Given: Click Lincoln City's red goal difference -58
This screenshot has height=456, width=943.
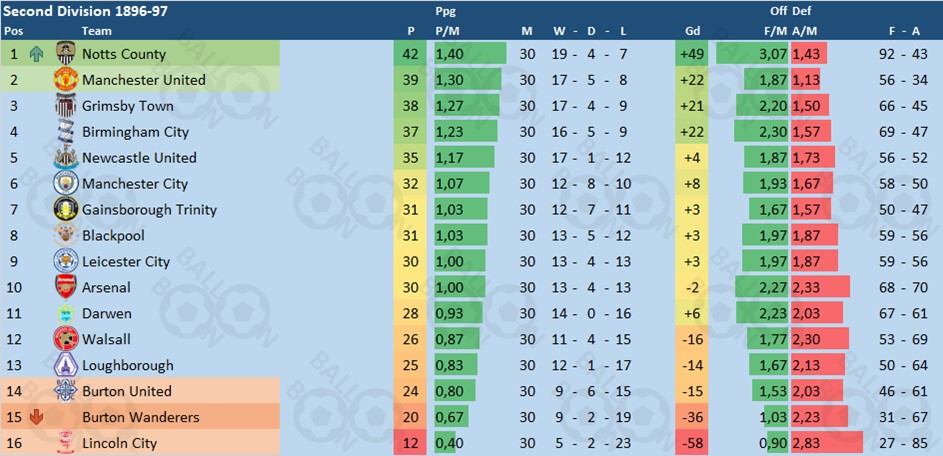Looking at the screenshot, I should 693,443.
